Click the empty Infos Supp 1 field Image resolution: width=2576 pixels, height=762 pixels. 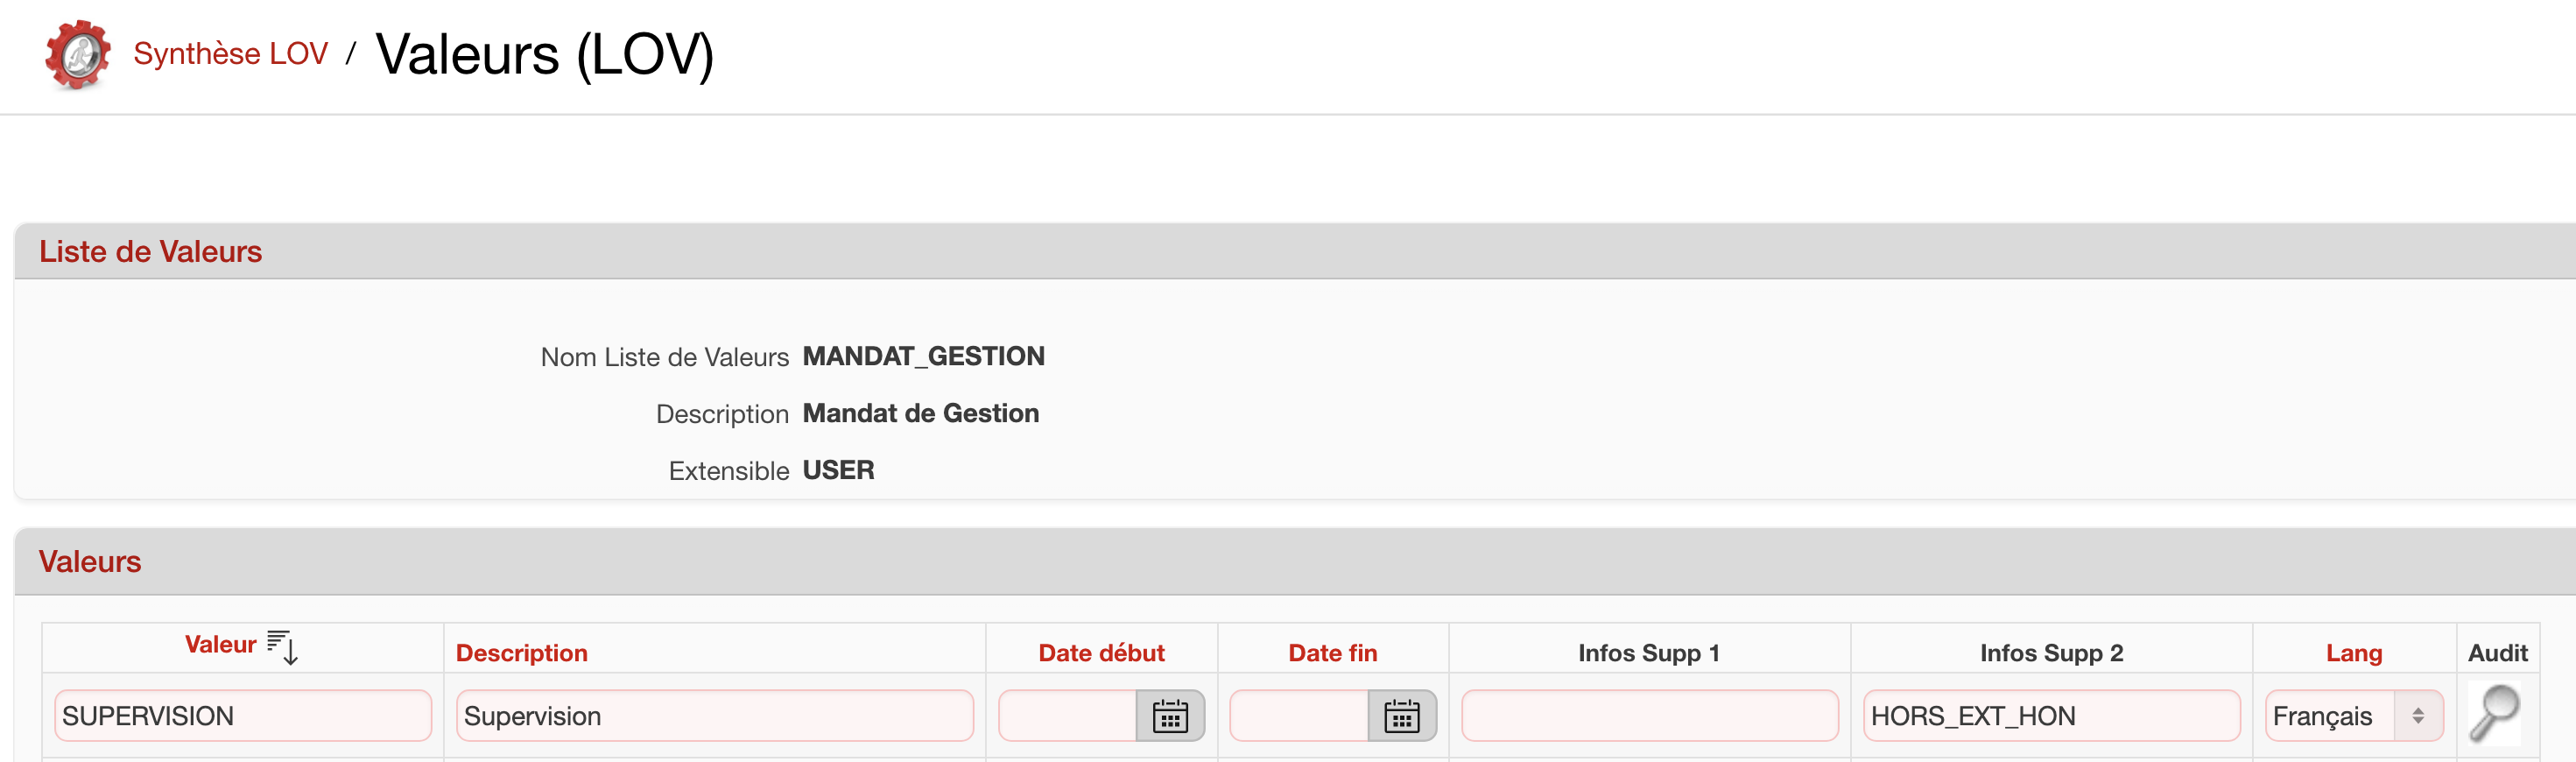(x=1649, y=716)
